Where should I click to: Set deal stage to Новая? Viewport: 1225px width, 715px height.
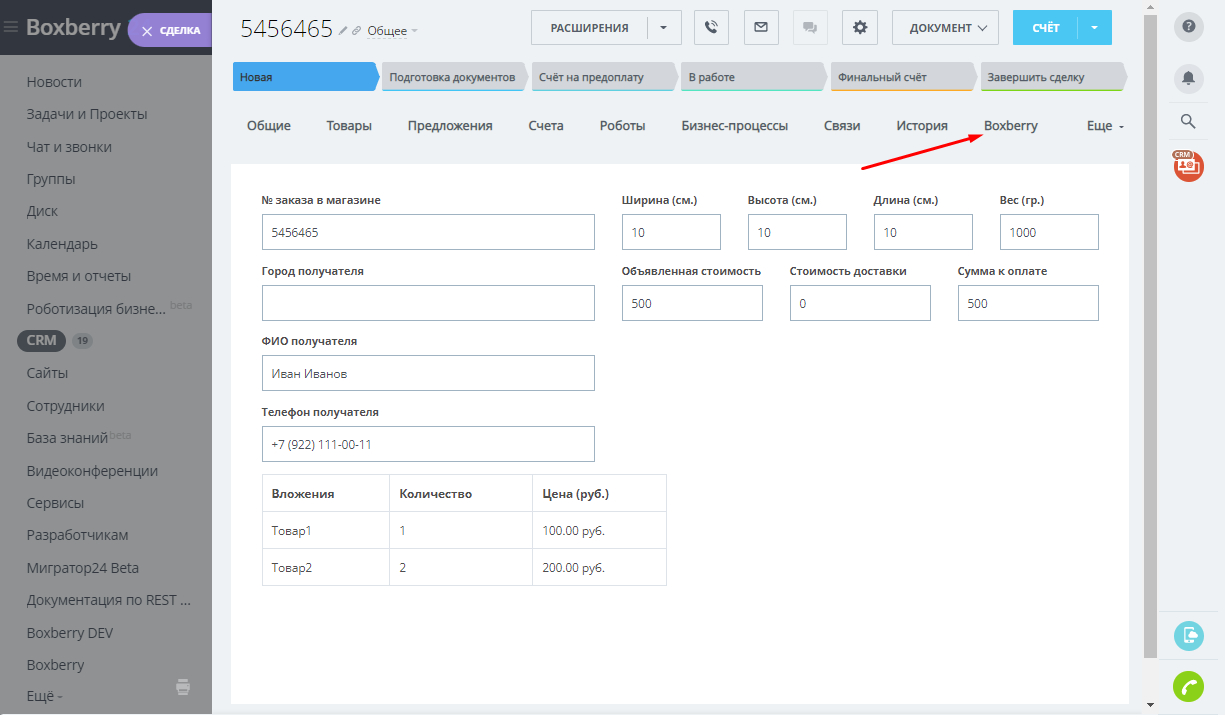(x=306, y=77)
